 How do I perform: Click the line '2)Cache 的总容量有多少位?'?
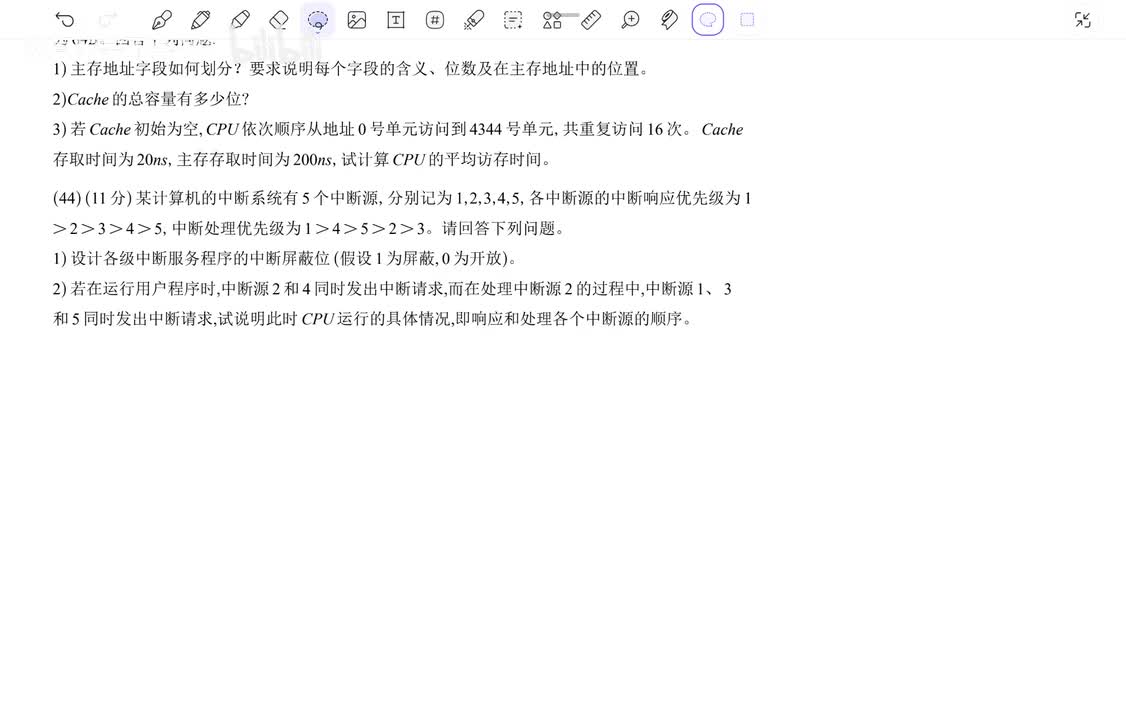pyautogui.click(x=151, y=99)
